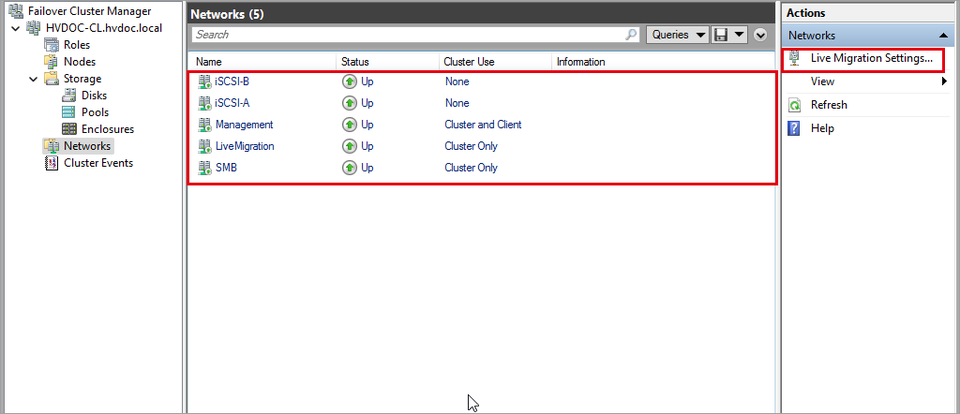Click the Failover Cluster Manager root icon

(x=17, y=11)
